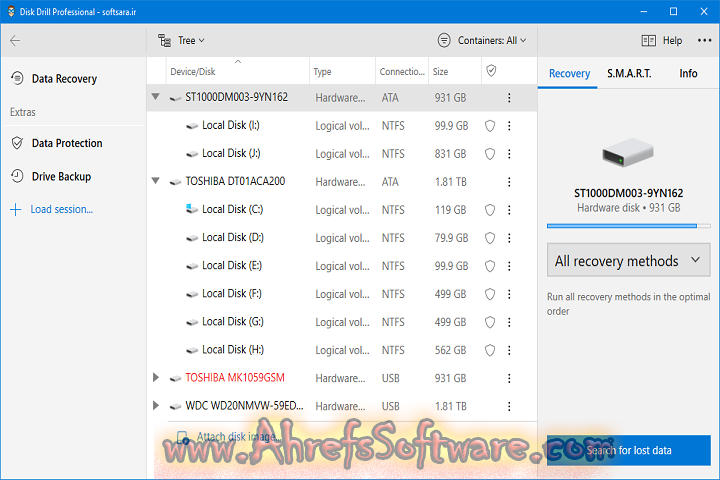Open kebab menu for Local Disk (H:)
This screenshot has width=720, height=480.
[x=509, y=350]
